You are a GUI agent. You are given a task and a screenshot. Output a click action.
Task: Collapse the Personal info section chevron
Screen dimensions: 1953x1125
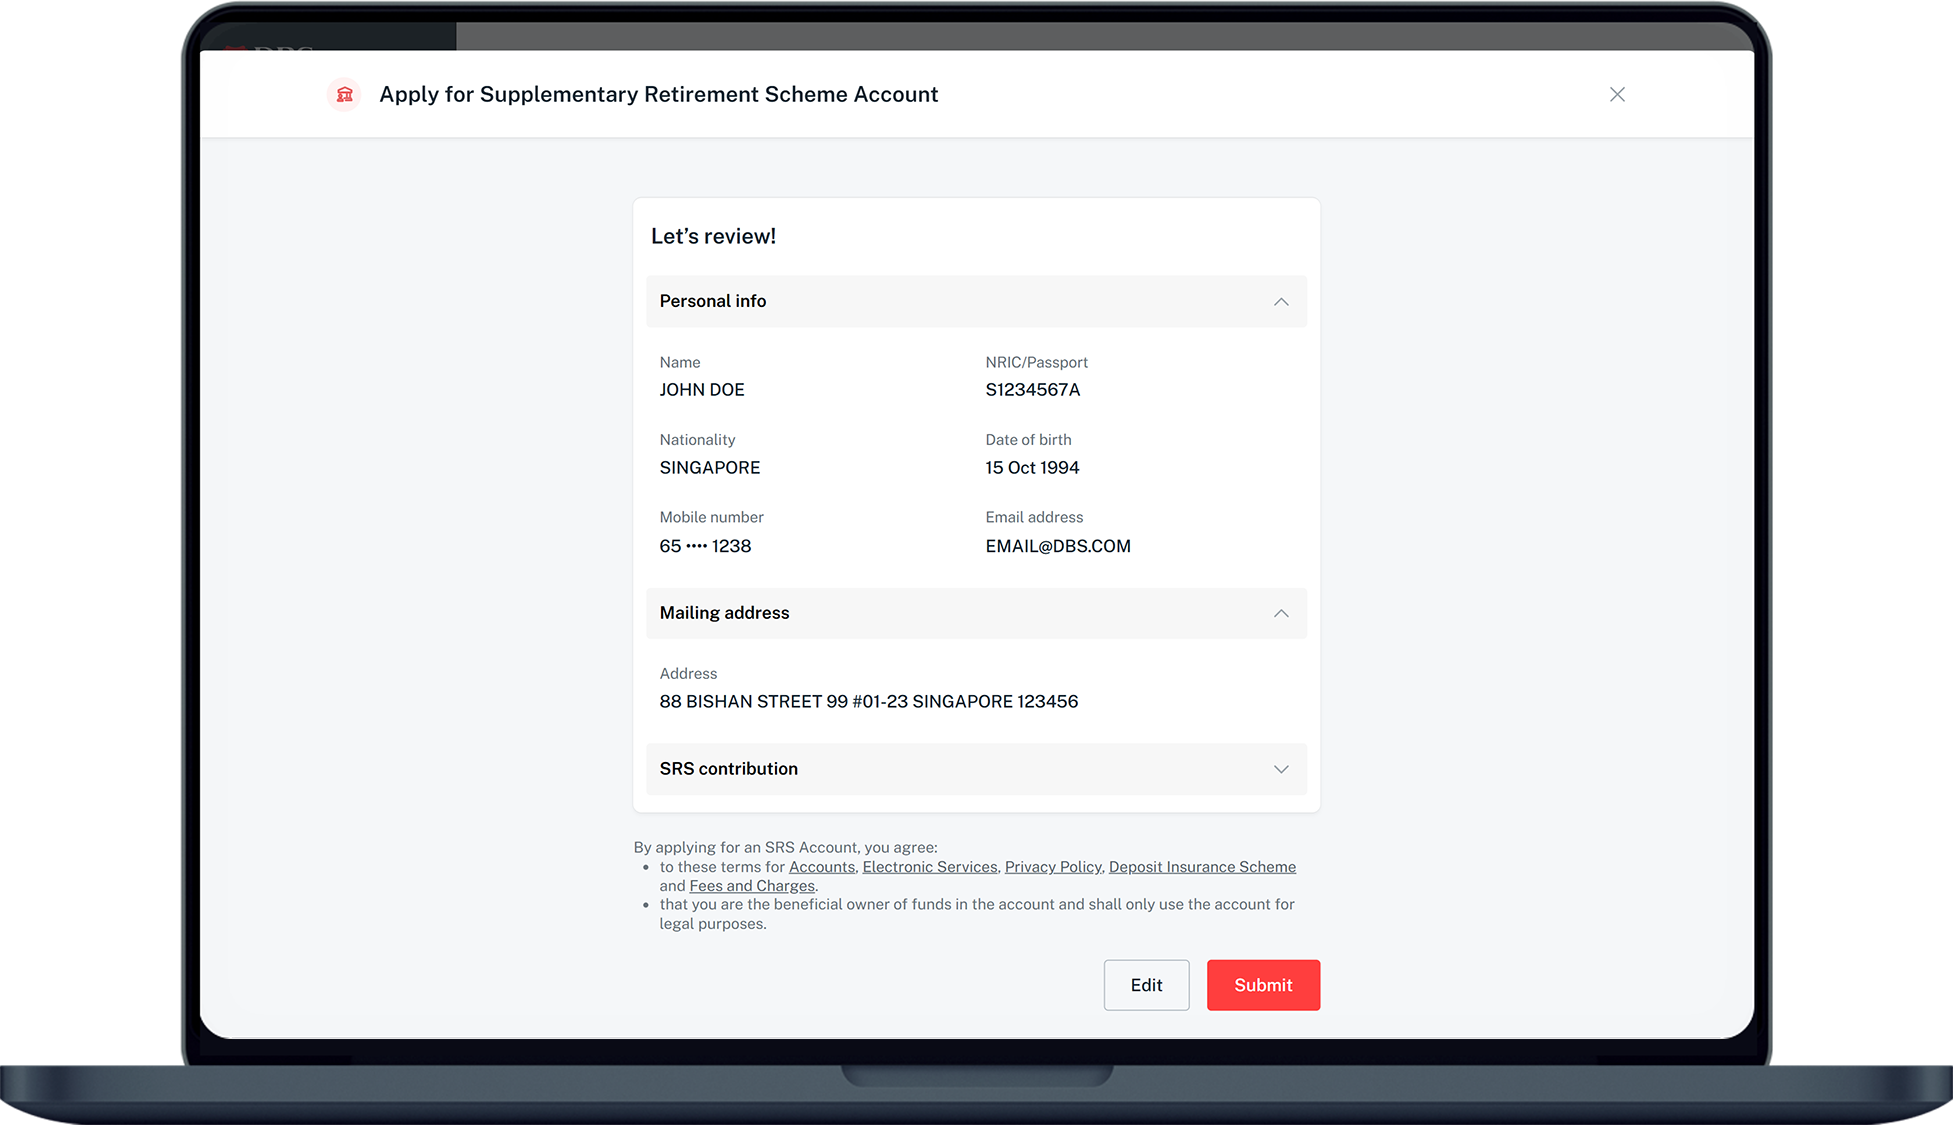click(1281, 302)
